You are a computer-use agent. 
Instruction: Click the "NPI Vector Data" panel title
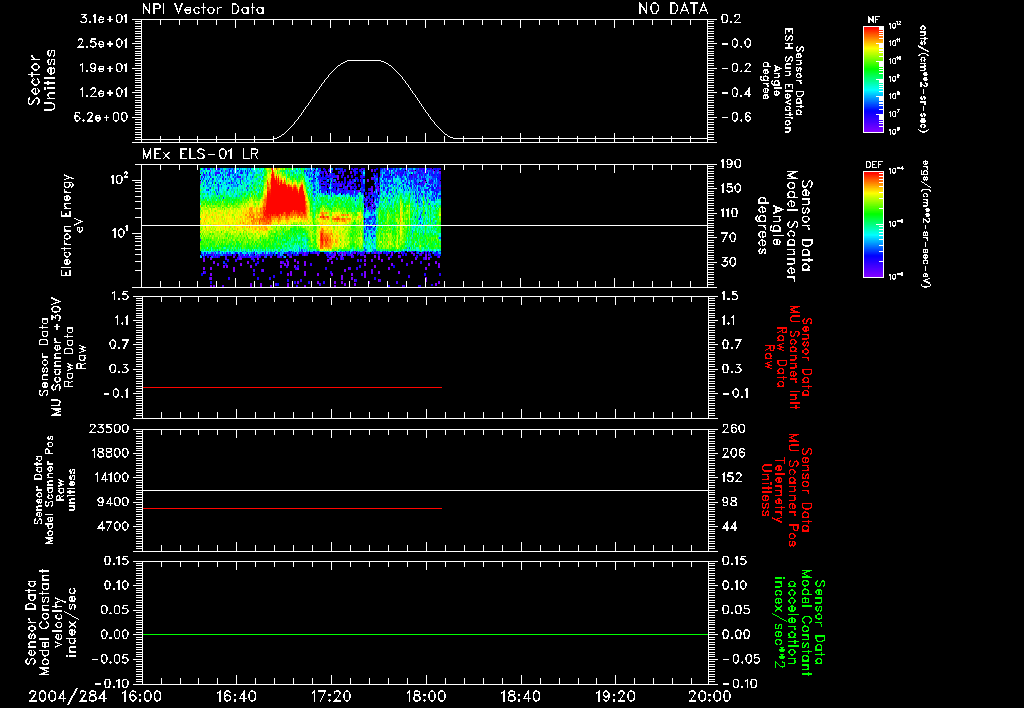pyautogui.click(x=203, y=9)
